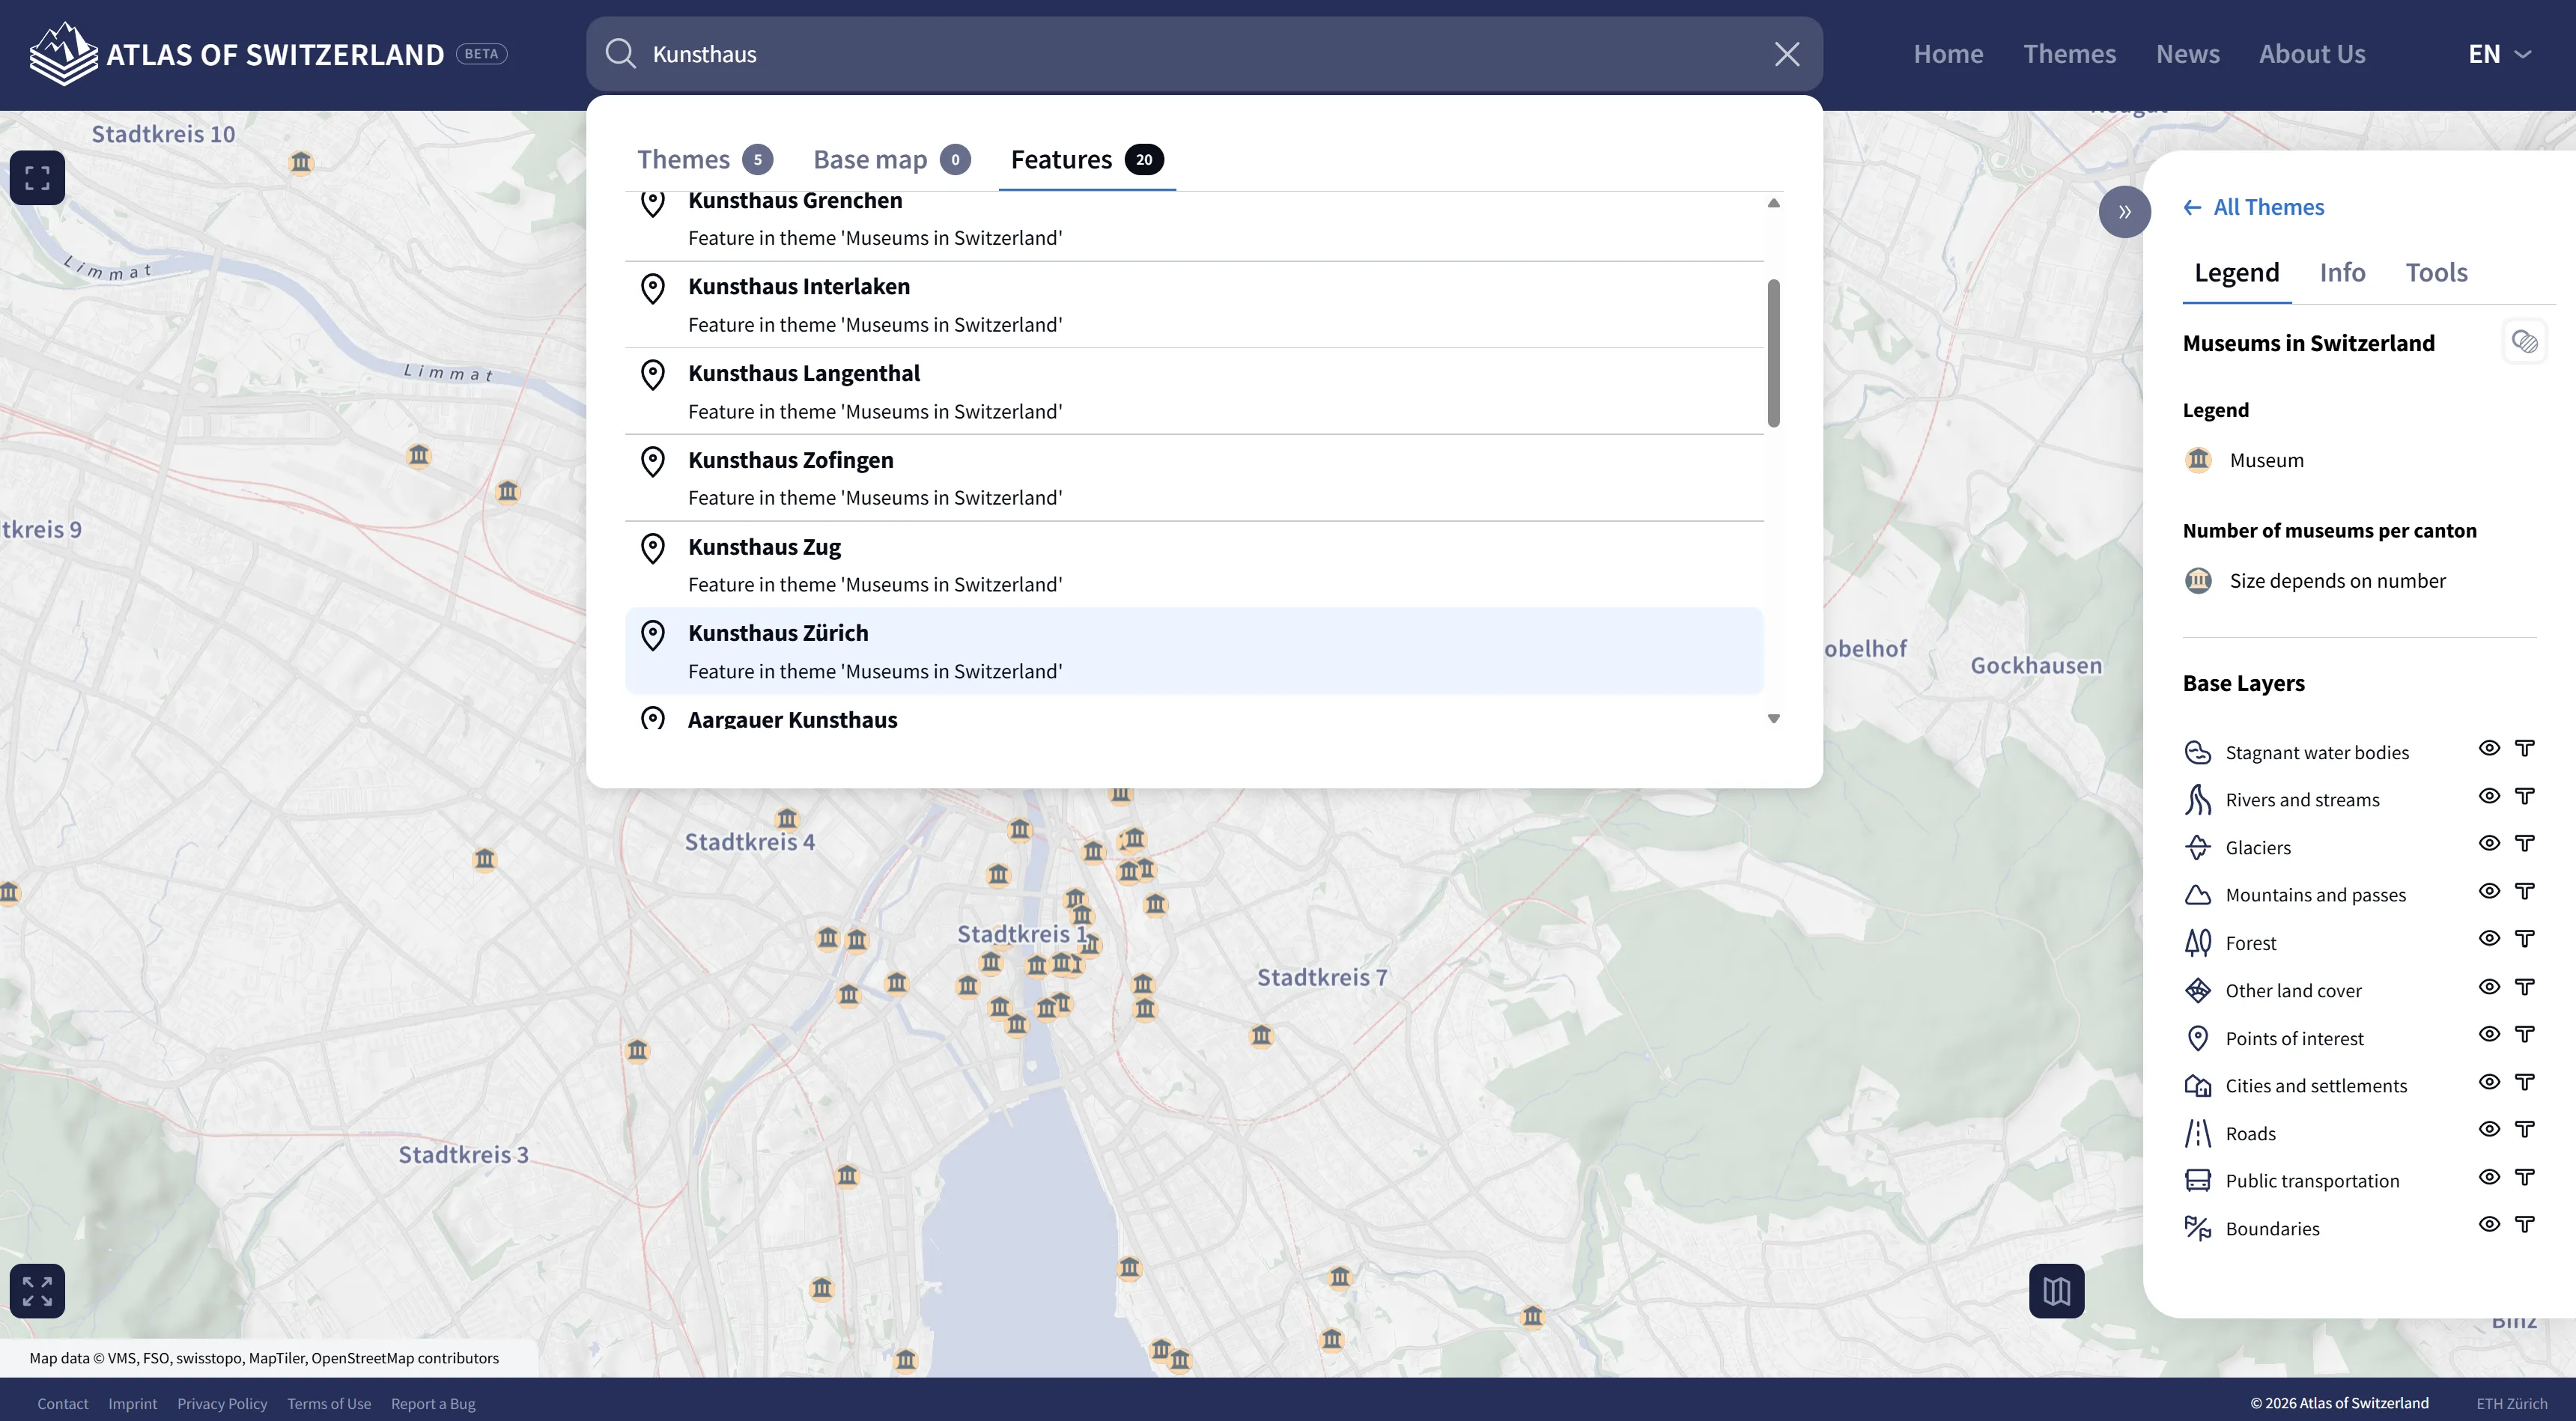Toggle visibility of Cities and settlements
Viewport: 2576px width, 1421px height.
pyautogui.click(x=2489, y=1082)
